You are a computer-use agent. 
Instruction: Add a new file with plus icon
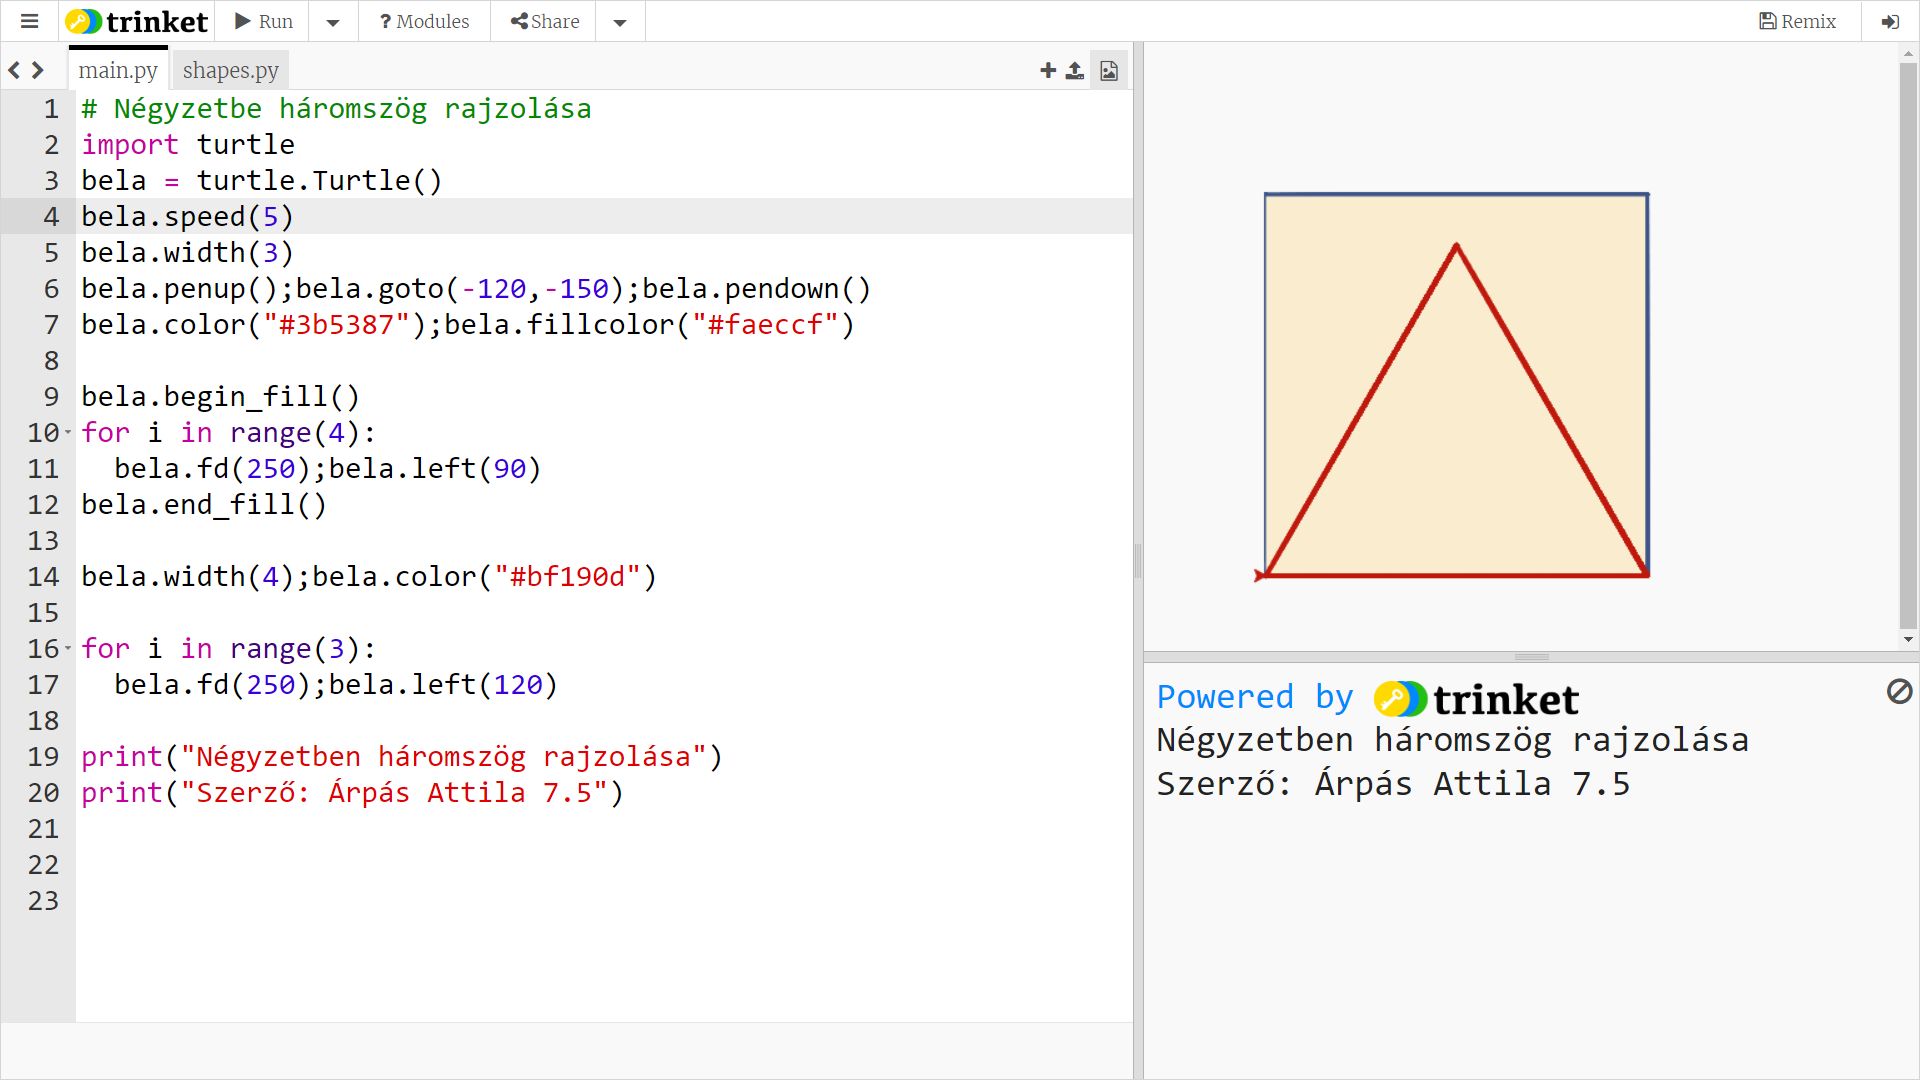click(1047, 70)
